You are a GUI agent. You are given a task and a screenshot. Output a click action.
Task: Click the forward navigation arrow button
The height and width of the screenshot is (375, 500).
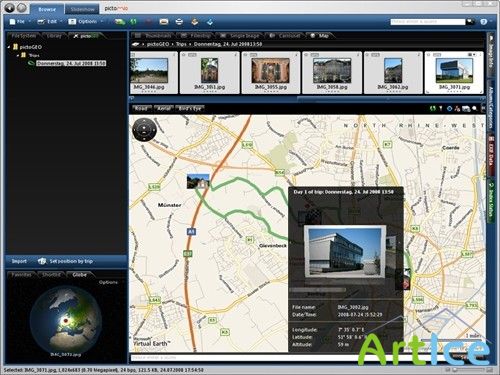[x=22, y=8]
